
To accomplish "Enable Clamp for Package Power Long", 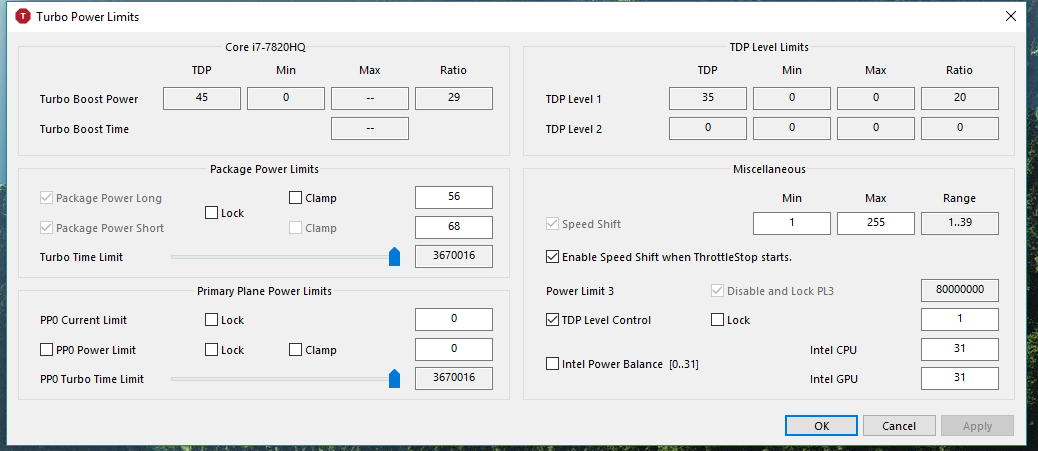I will [x=295, y=198].
